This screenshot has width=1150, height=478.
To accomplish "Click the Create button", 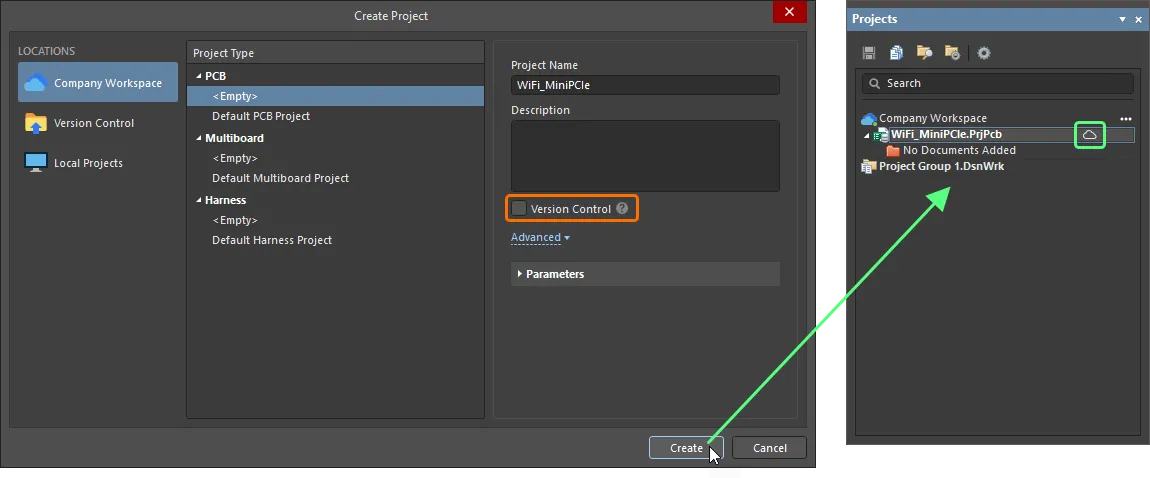I will click(x=686, y=448).
